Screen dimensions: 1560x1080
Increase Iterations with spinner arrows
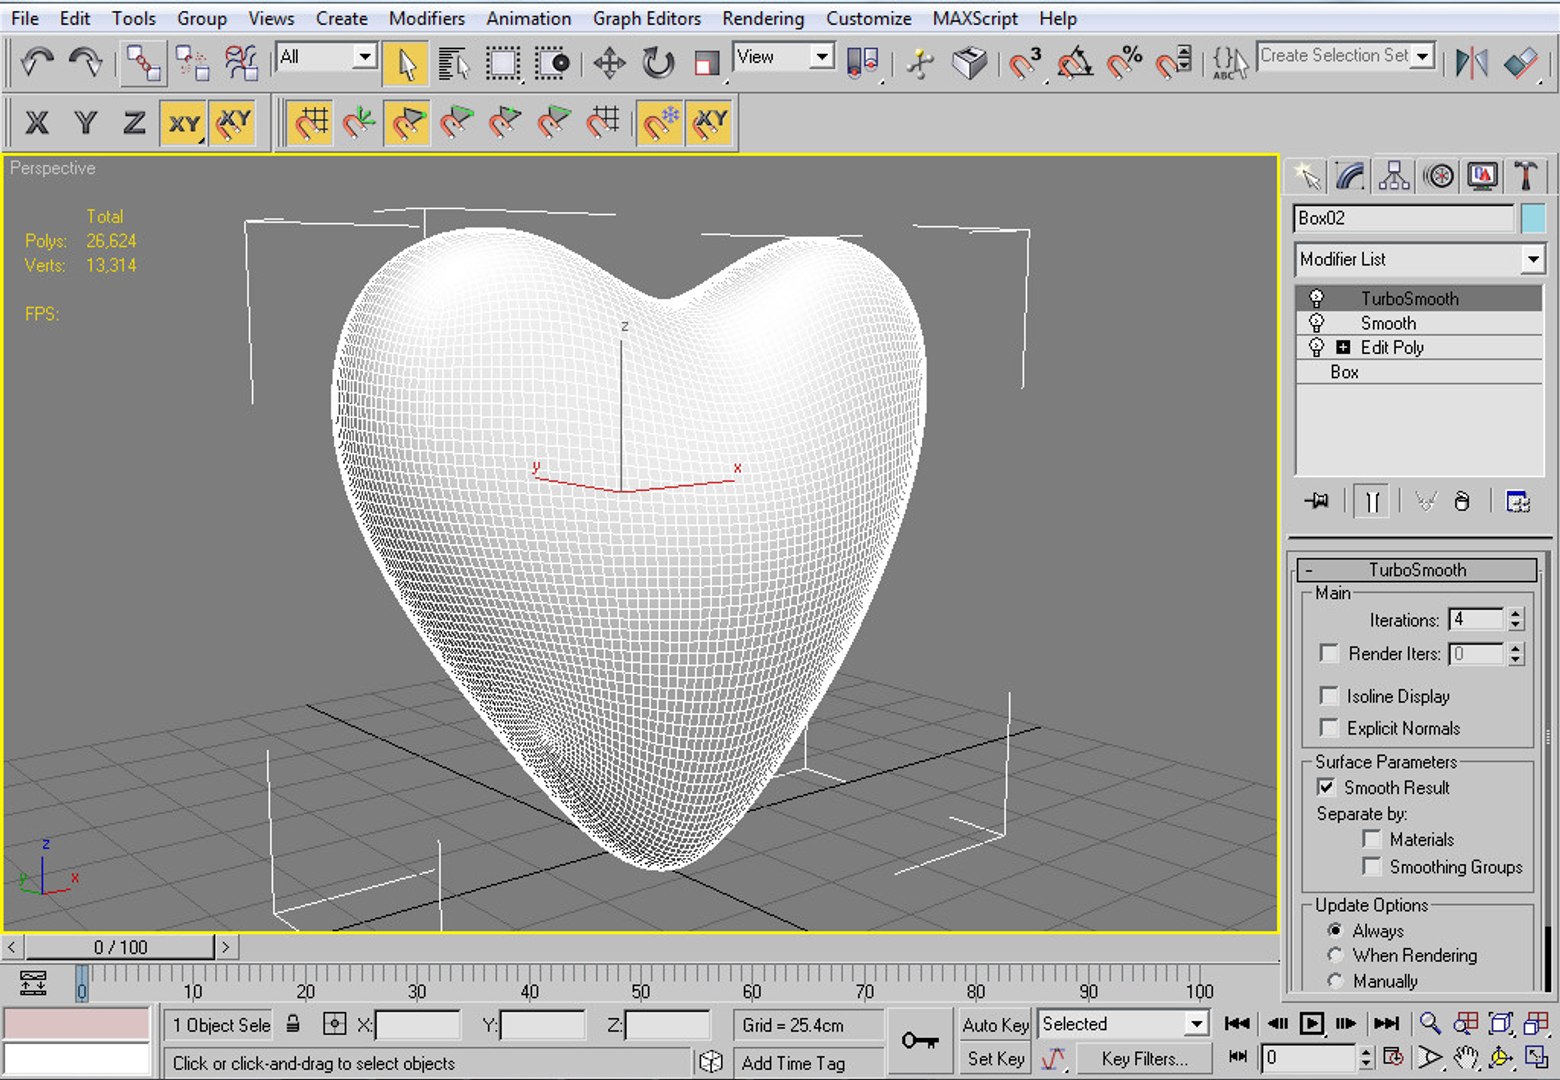point(1516,614)
